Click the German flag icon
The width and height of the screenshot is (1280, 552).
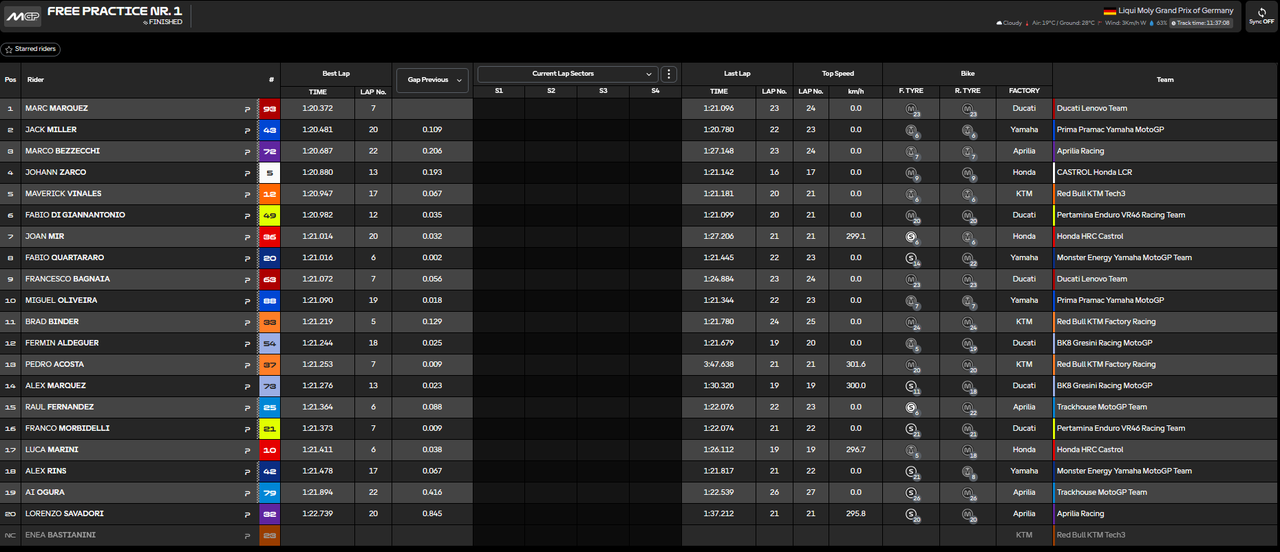click(1109, 11)
